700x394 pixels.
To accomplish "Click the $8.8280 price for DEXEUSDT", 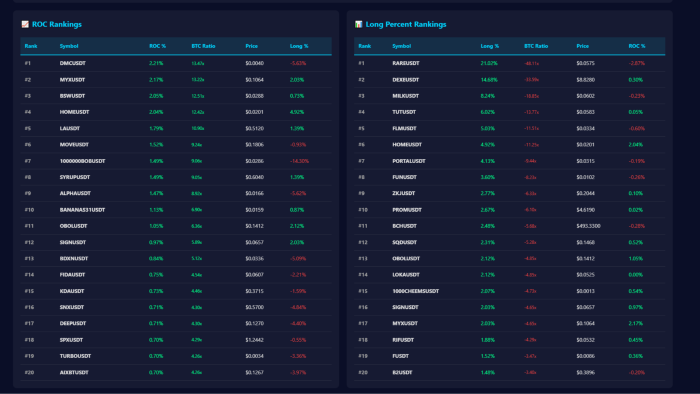I will tap(585, 80).
